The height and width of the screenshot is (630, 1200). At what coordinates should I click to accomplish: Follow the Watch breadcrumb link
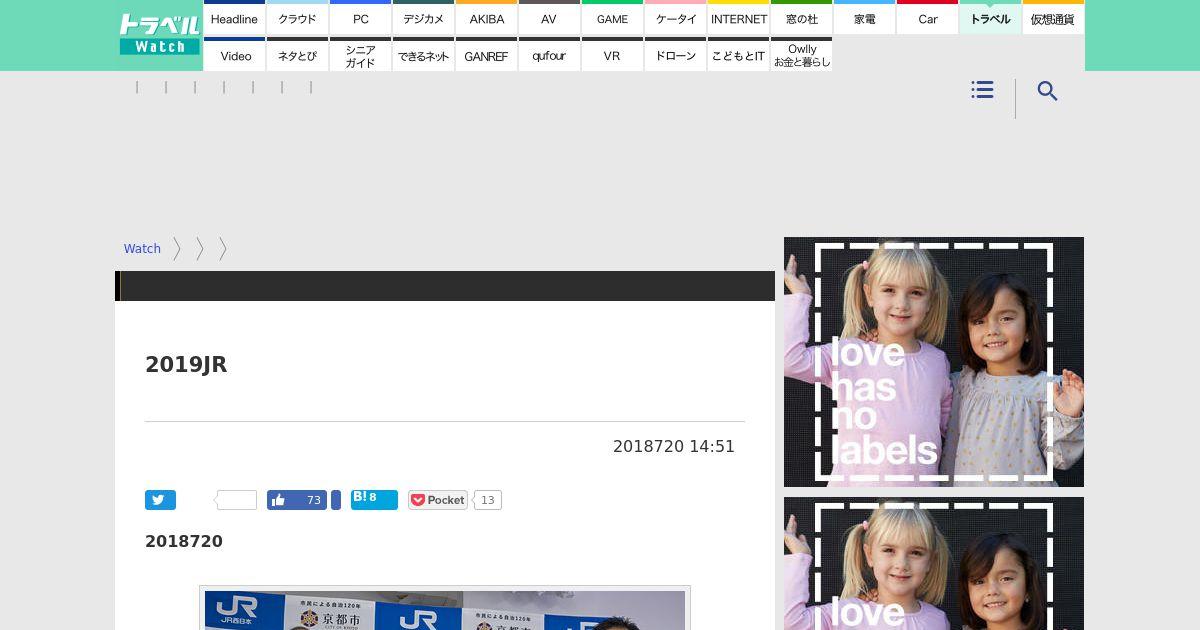coord(142,249)
